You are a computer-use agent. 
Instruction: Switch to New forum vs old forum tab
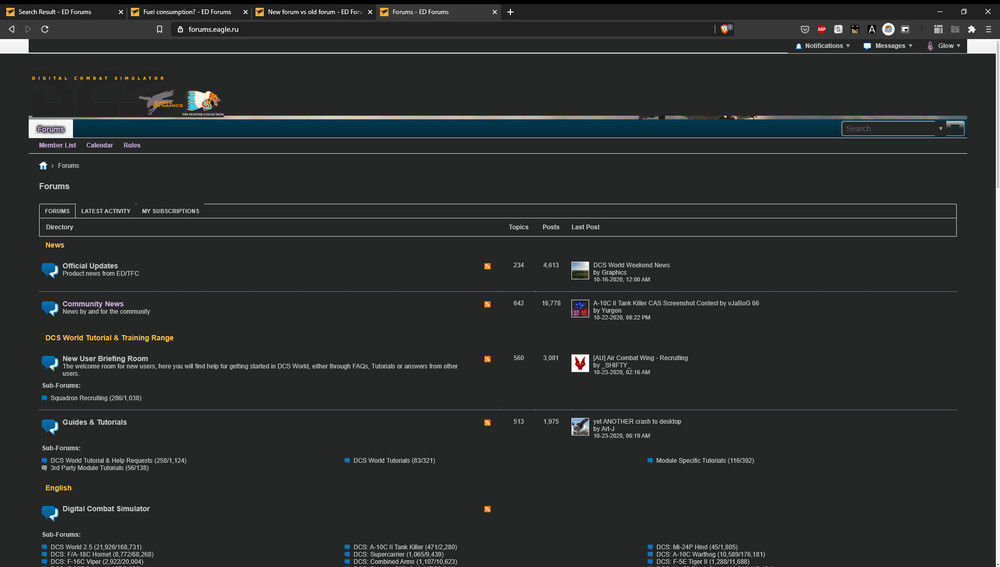(x=313, y=11)
